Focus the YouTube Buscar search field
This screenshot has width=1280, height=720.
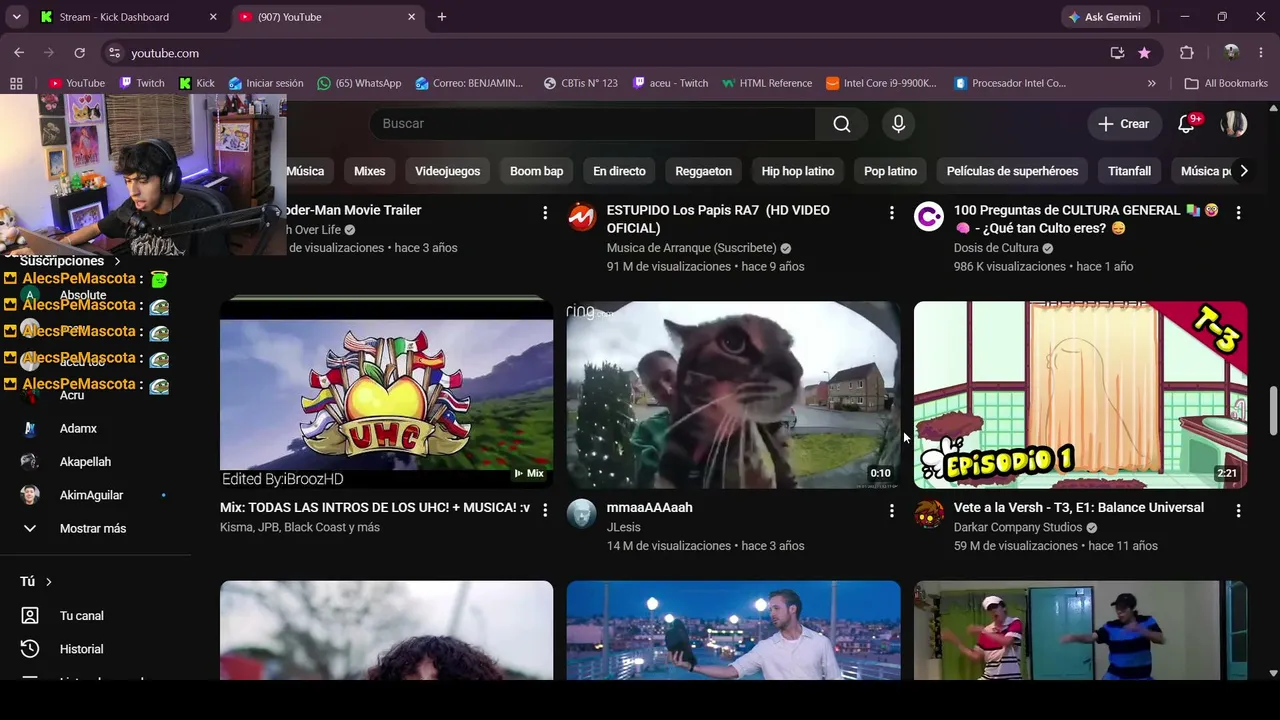click(593, 124)
